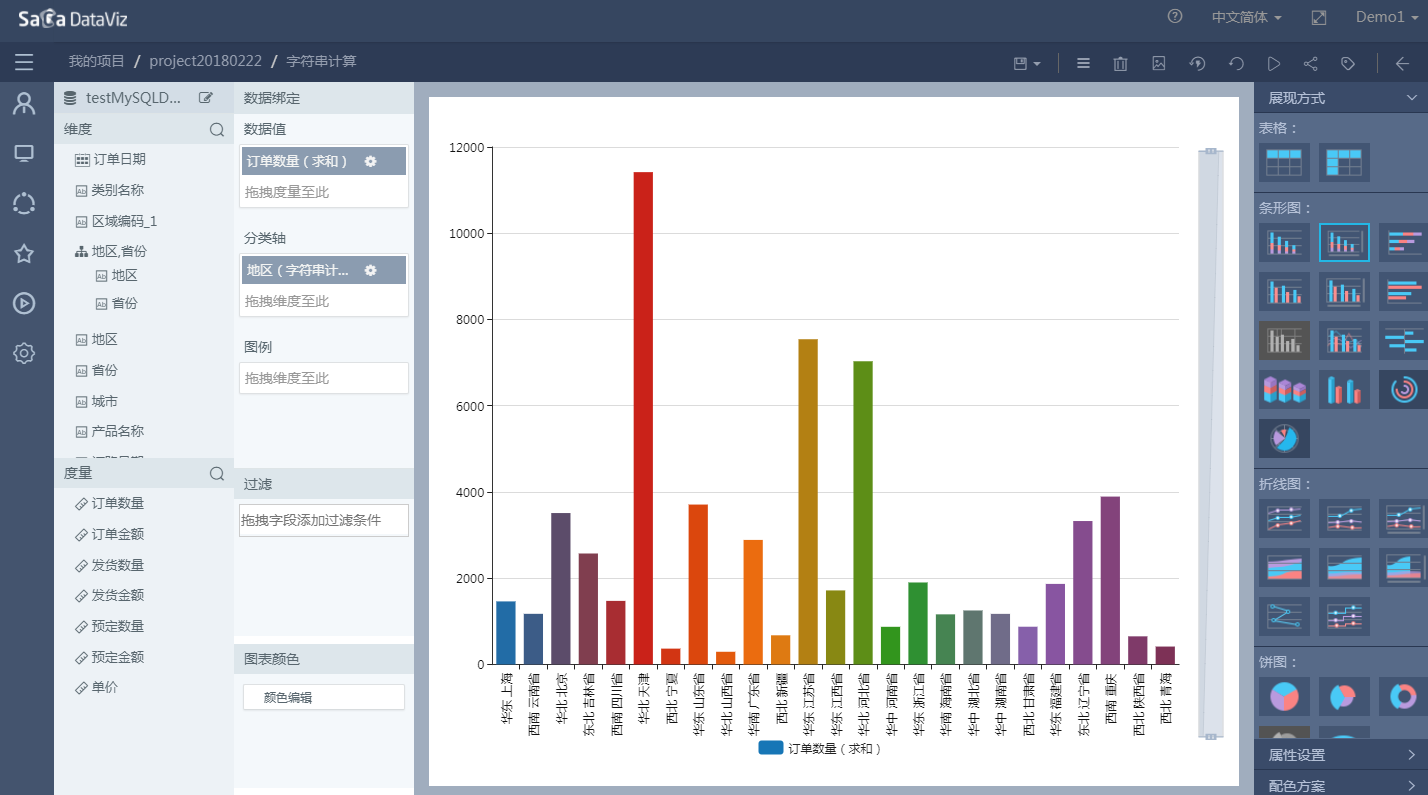Screen dimensions: 1428x795
Task: Click the restore history icon with lightning
Action: point(1197,63)
